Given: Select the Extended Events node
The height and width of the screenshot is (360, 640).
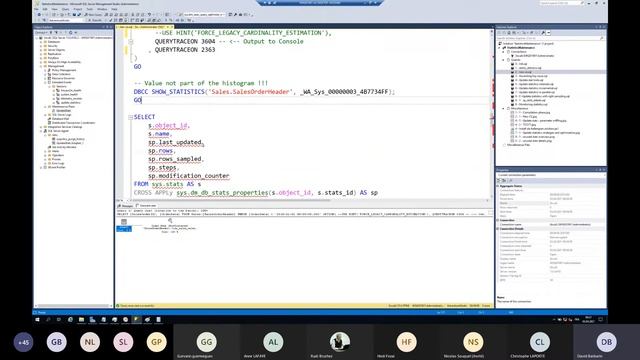Looking at the screenshot, I should click(62, 82).
